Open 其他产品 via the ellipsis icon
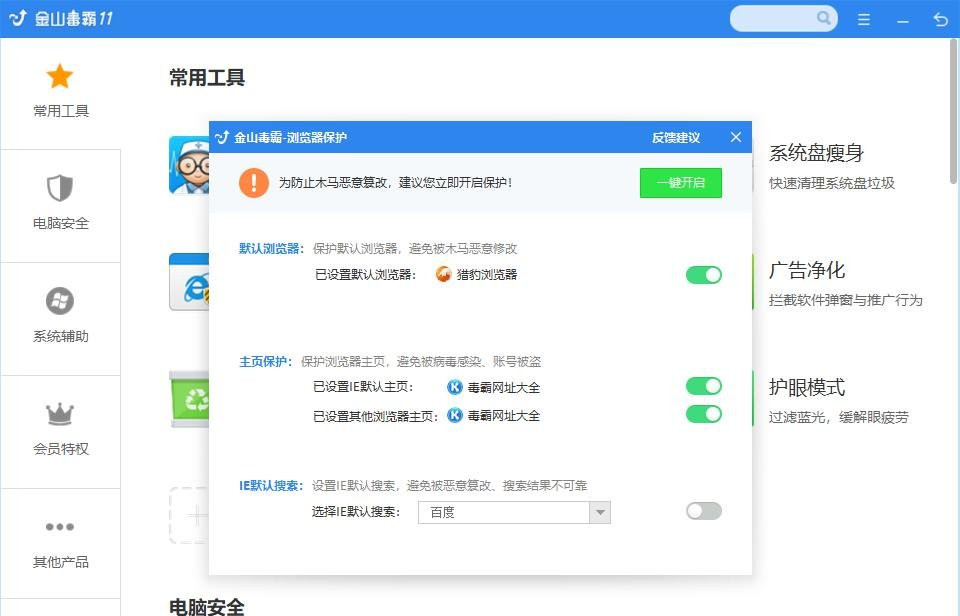Image resolution: width=960 pixels, height=616 pixels. tap(60, 527)
